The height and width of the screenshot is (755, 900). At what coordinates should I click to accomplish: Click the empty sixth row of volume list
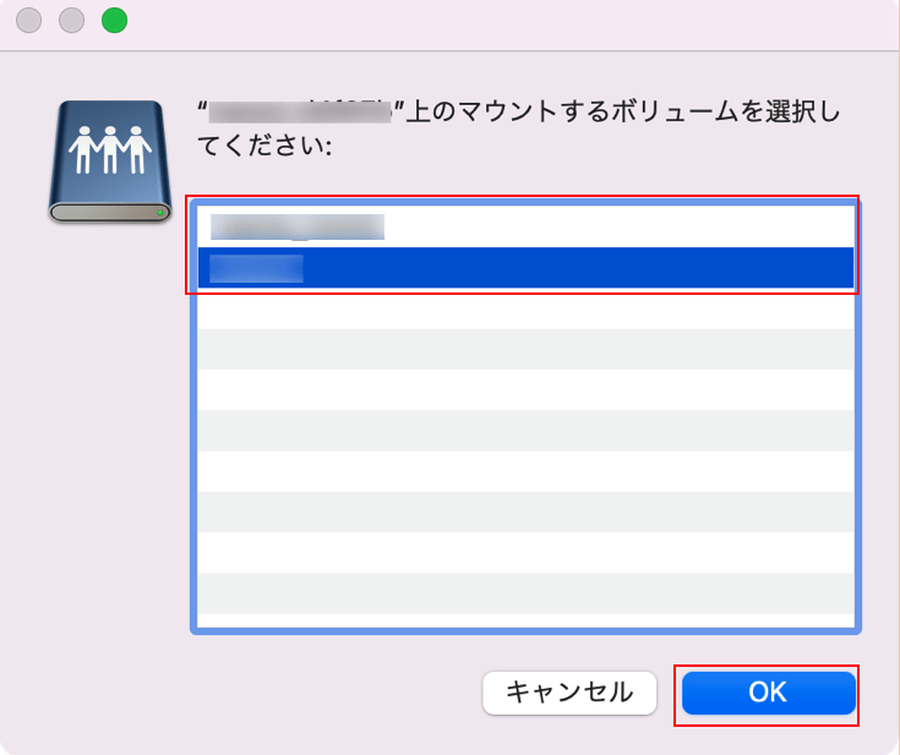point(525,430)
